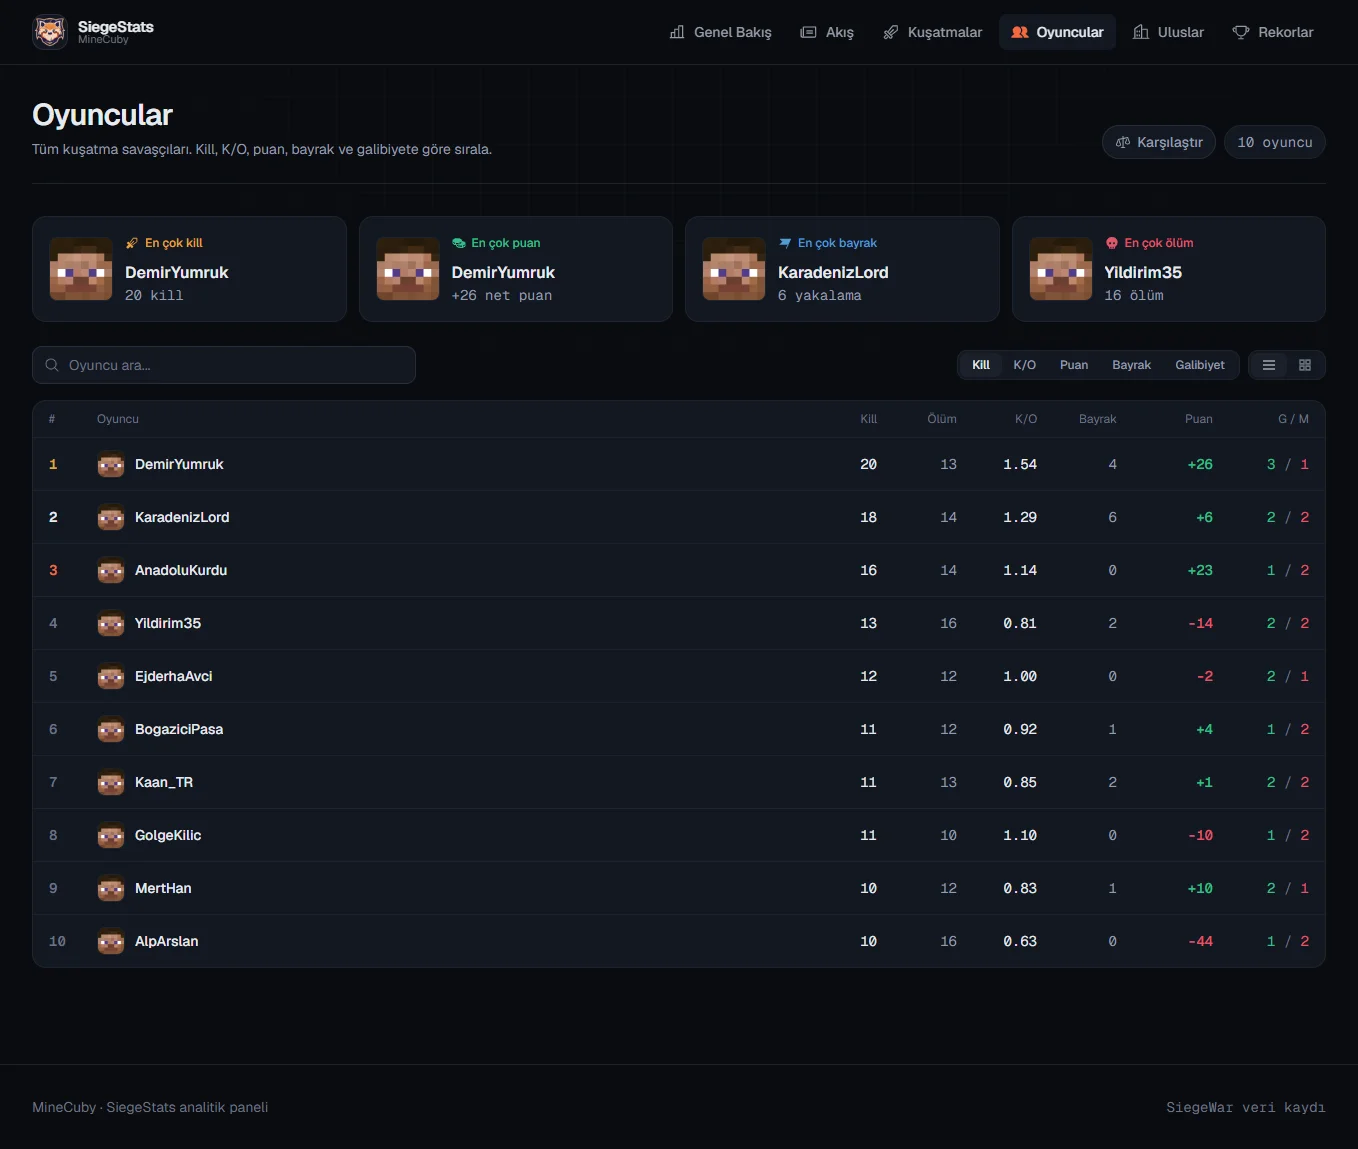The height and width of the screenshot is (1149, 1358).
Task: Open player DemirYumruk in the table
Action: (679, 464)
